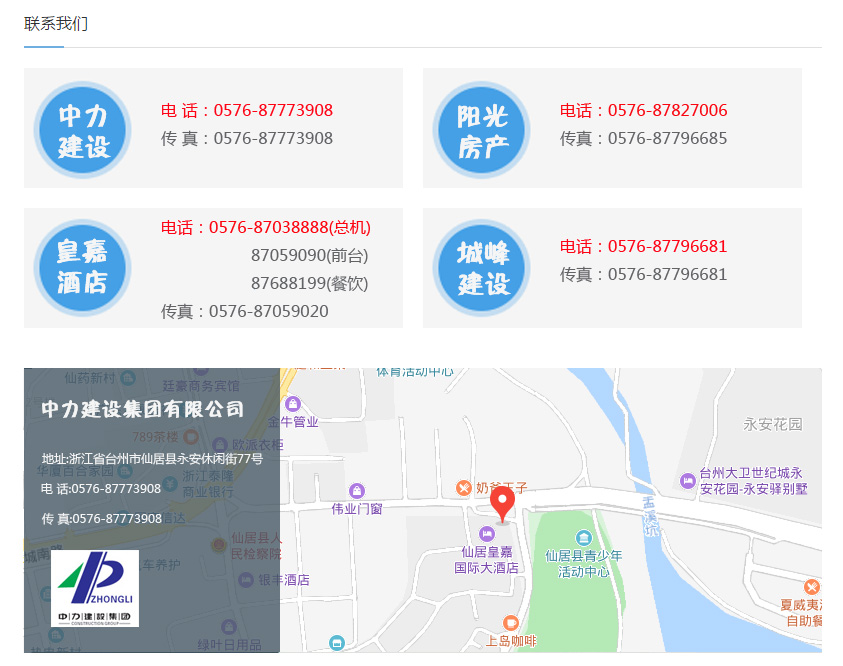This screenshot has width=843, height=666.
Task: Click the red location pin on map
Action: point(502,504)
